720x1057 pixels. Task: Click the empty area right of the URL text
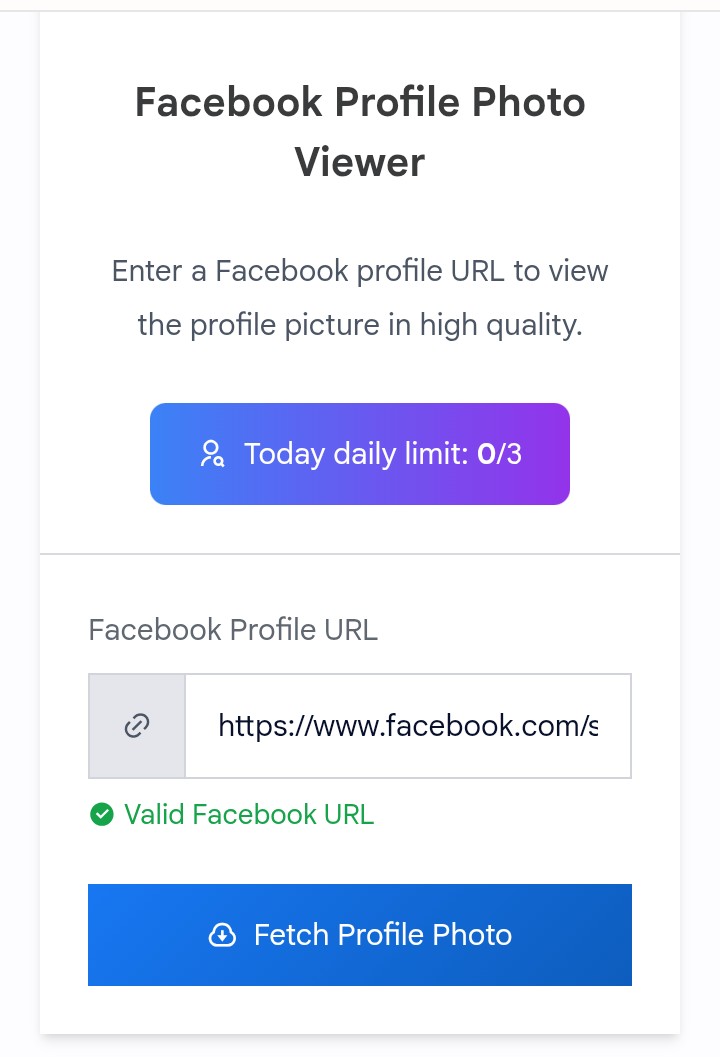click(614, 726)
